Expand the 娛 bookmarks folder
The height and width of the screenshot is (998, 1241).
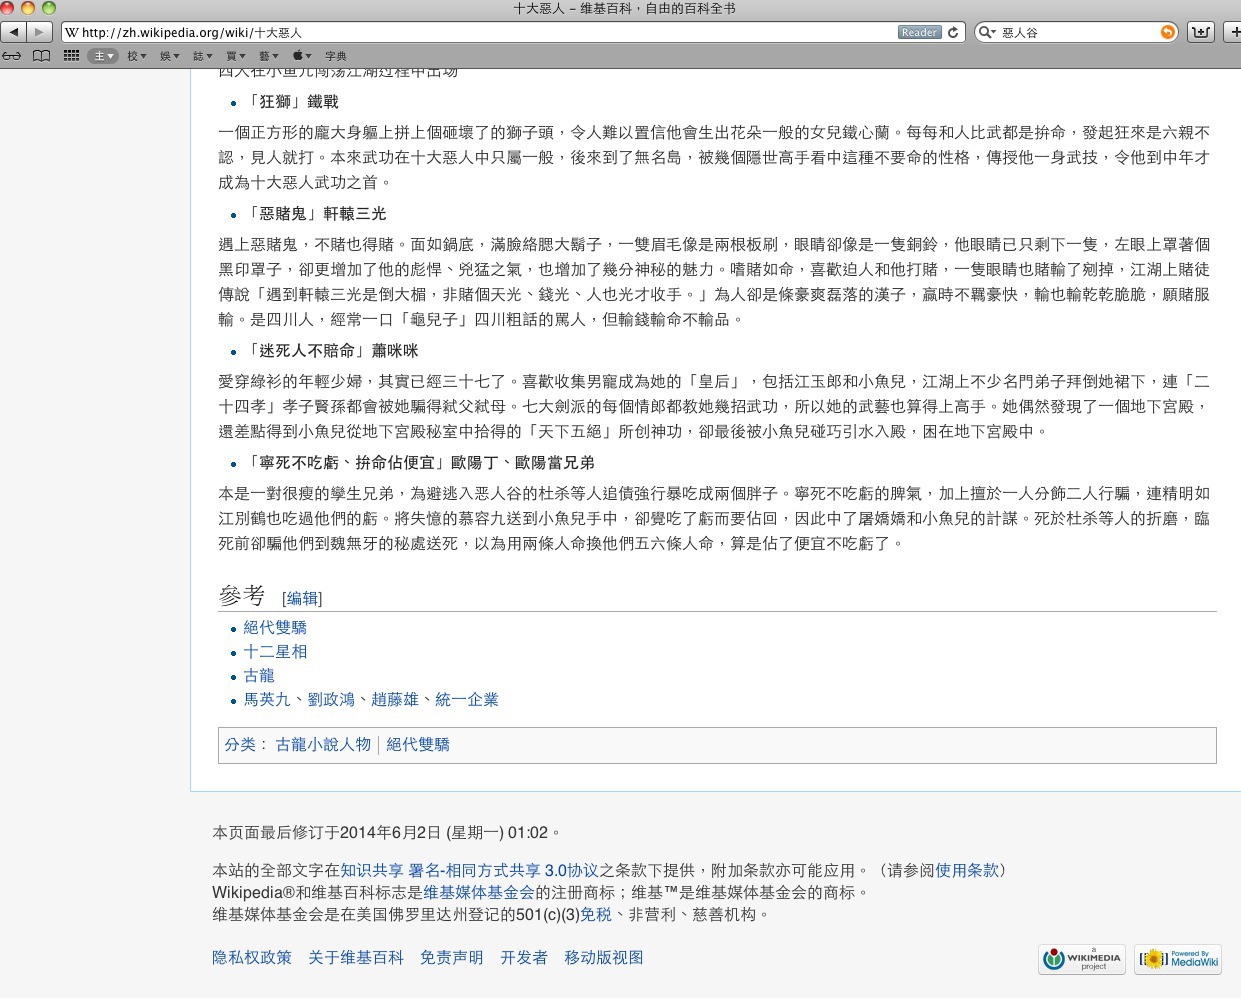(x=170, y=56)
